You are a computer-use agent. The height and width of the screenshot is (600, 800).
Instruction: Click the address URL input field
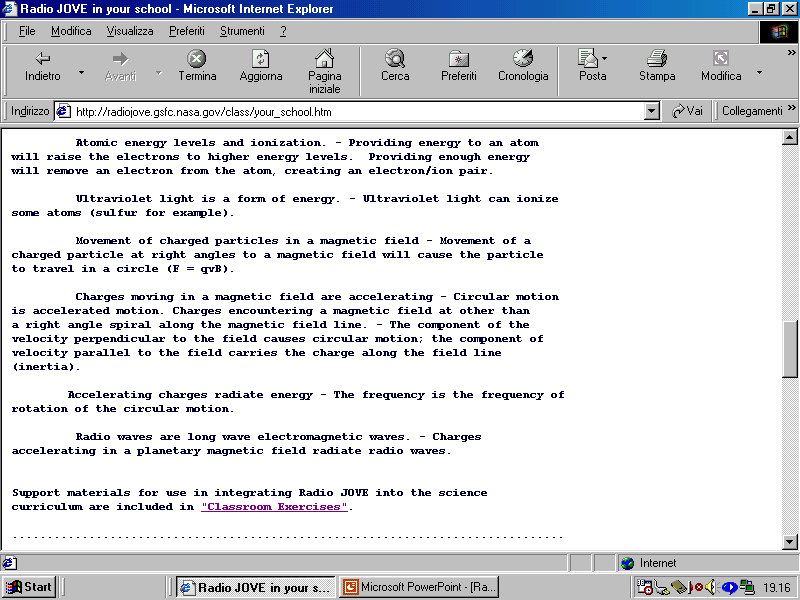click(350, 111)
